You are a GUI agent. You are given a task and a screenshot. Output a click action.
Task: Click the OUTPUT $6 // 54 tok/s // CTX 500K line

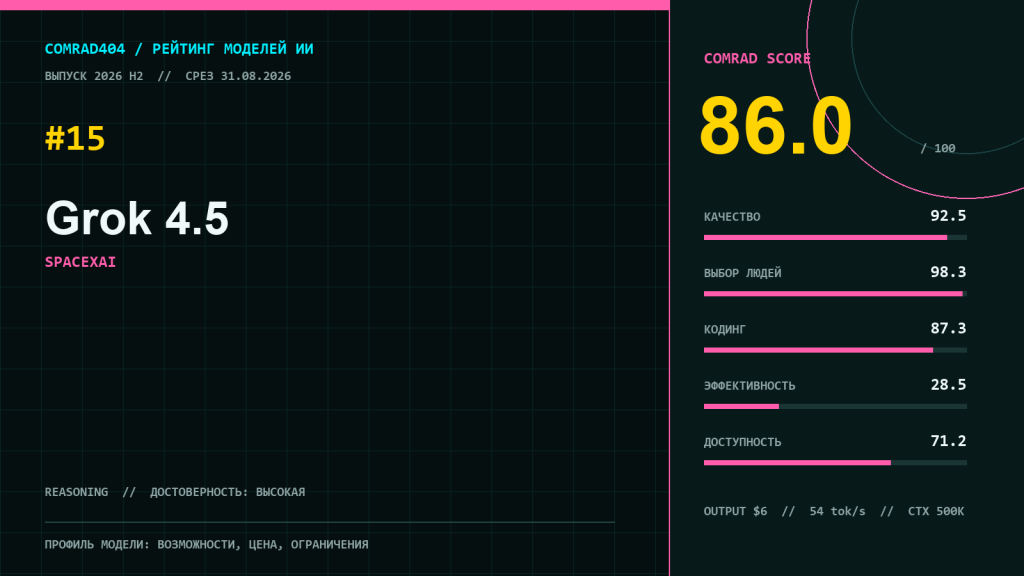click(834, 511)
